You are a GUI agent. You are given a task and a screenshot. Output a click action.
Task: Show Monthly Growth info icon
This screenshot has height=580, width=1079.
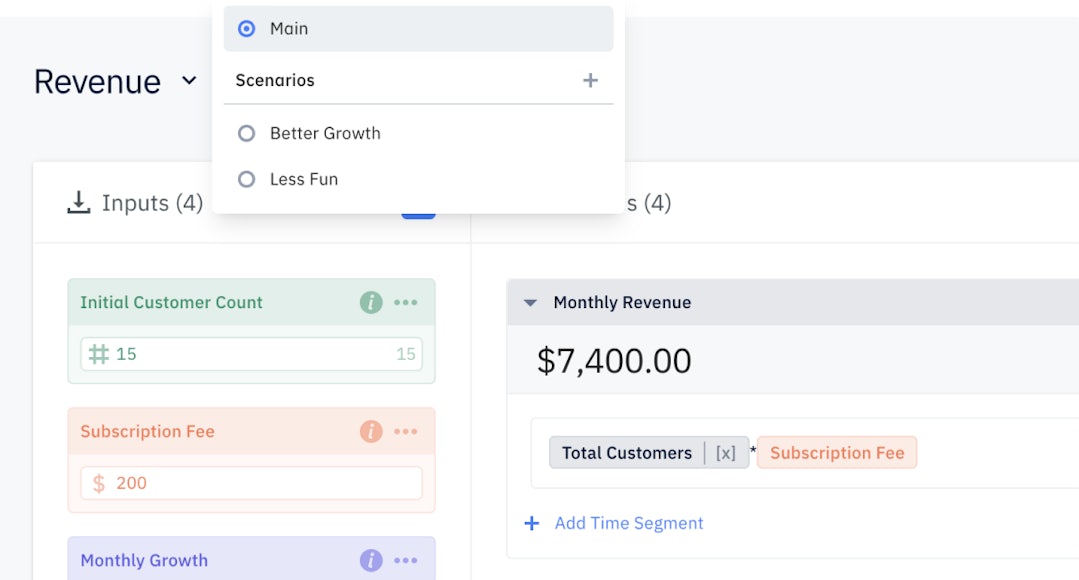point(371,561)
